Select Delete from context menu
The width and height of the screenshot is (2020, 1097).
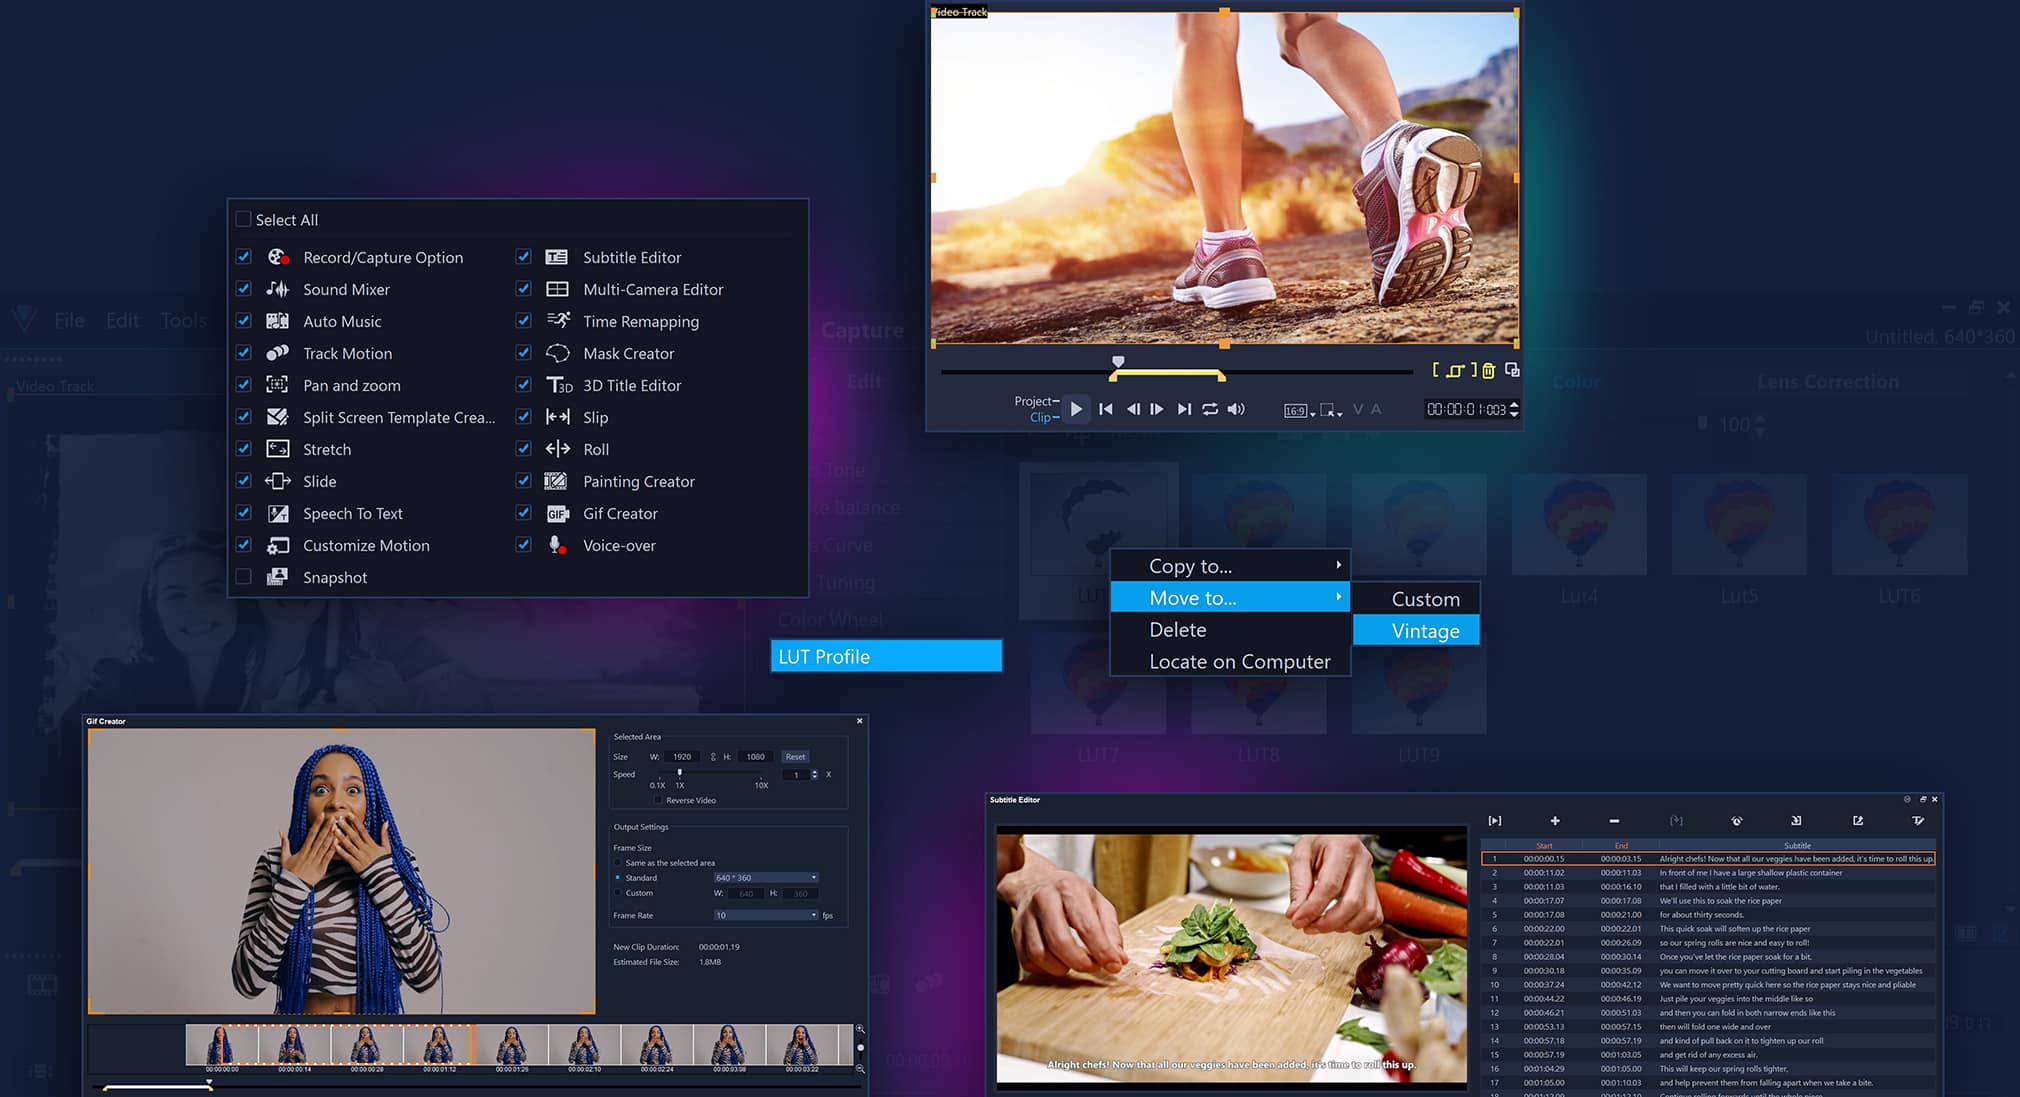1176,628
